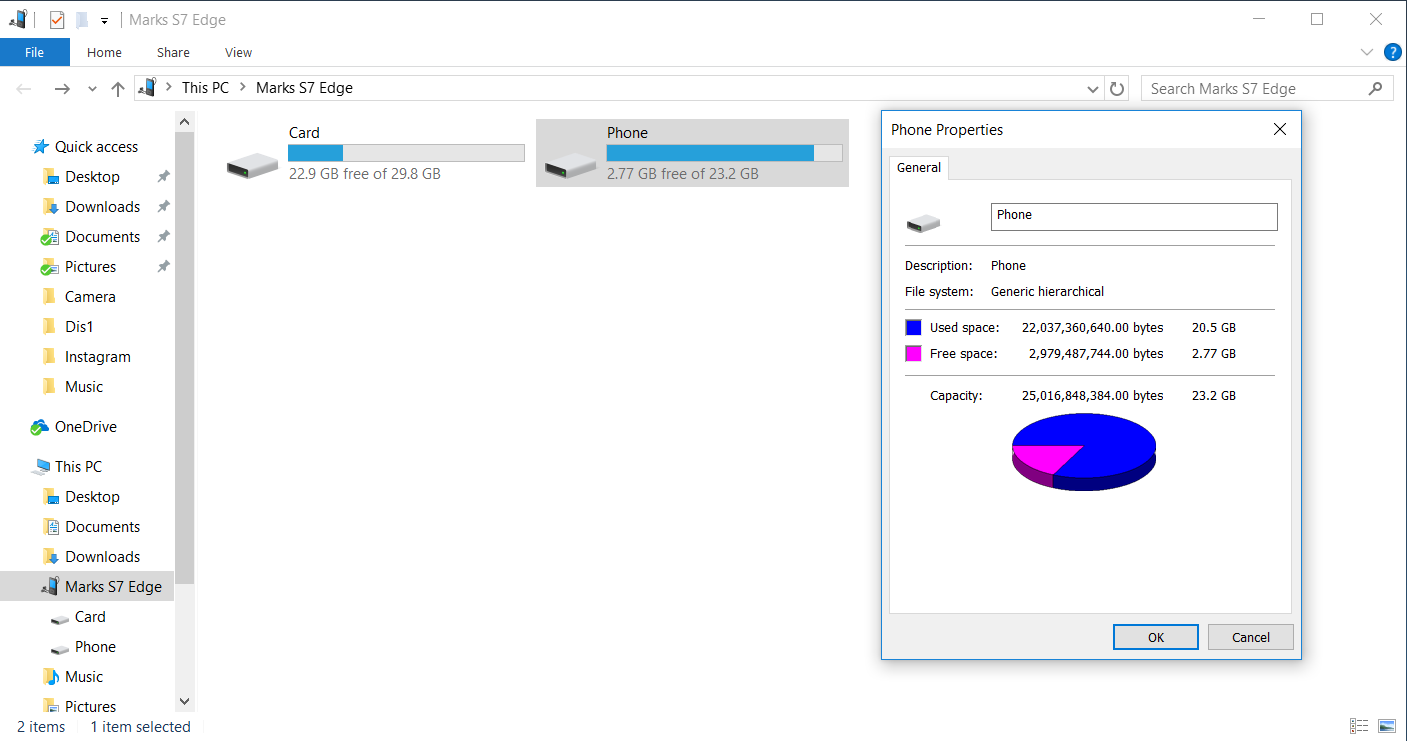Switch to details view in status bar
Screen dimensions: 1407x741
point(1359,726)
